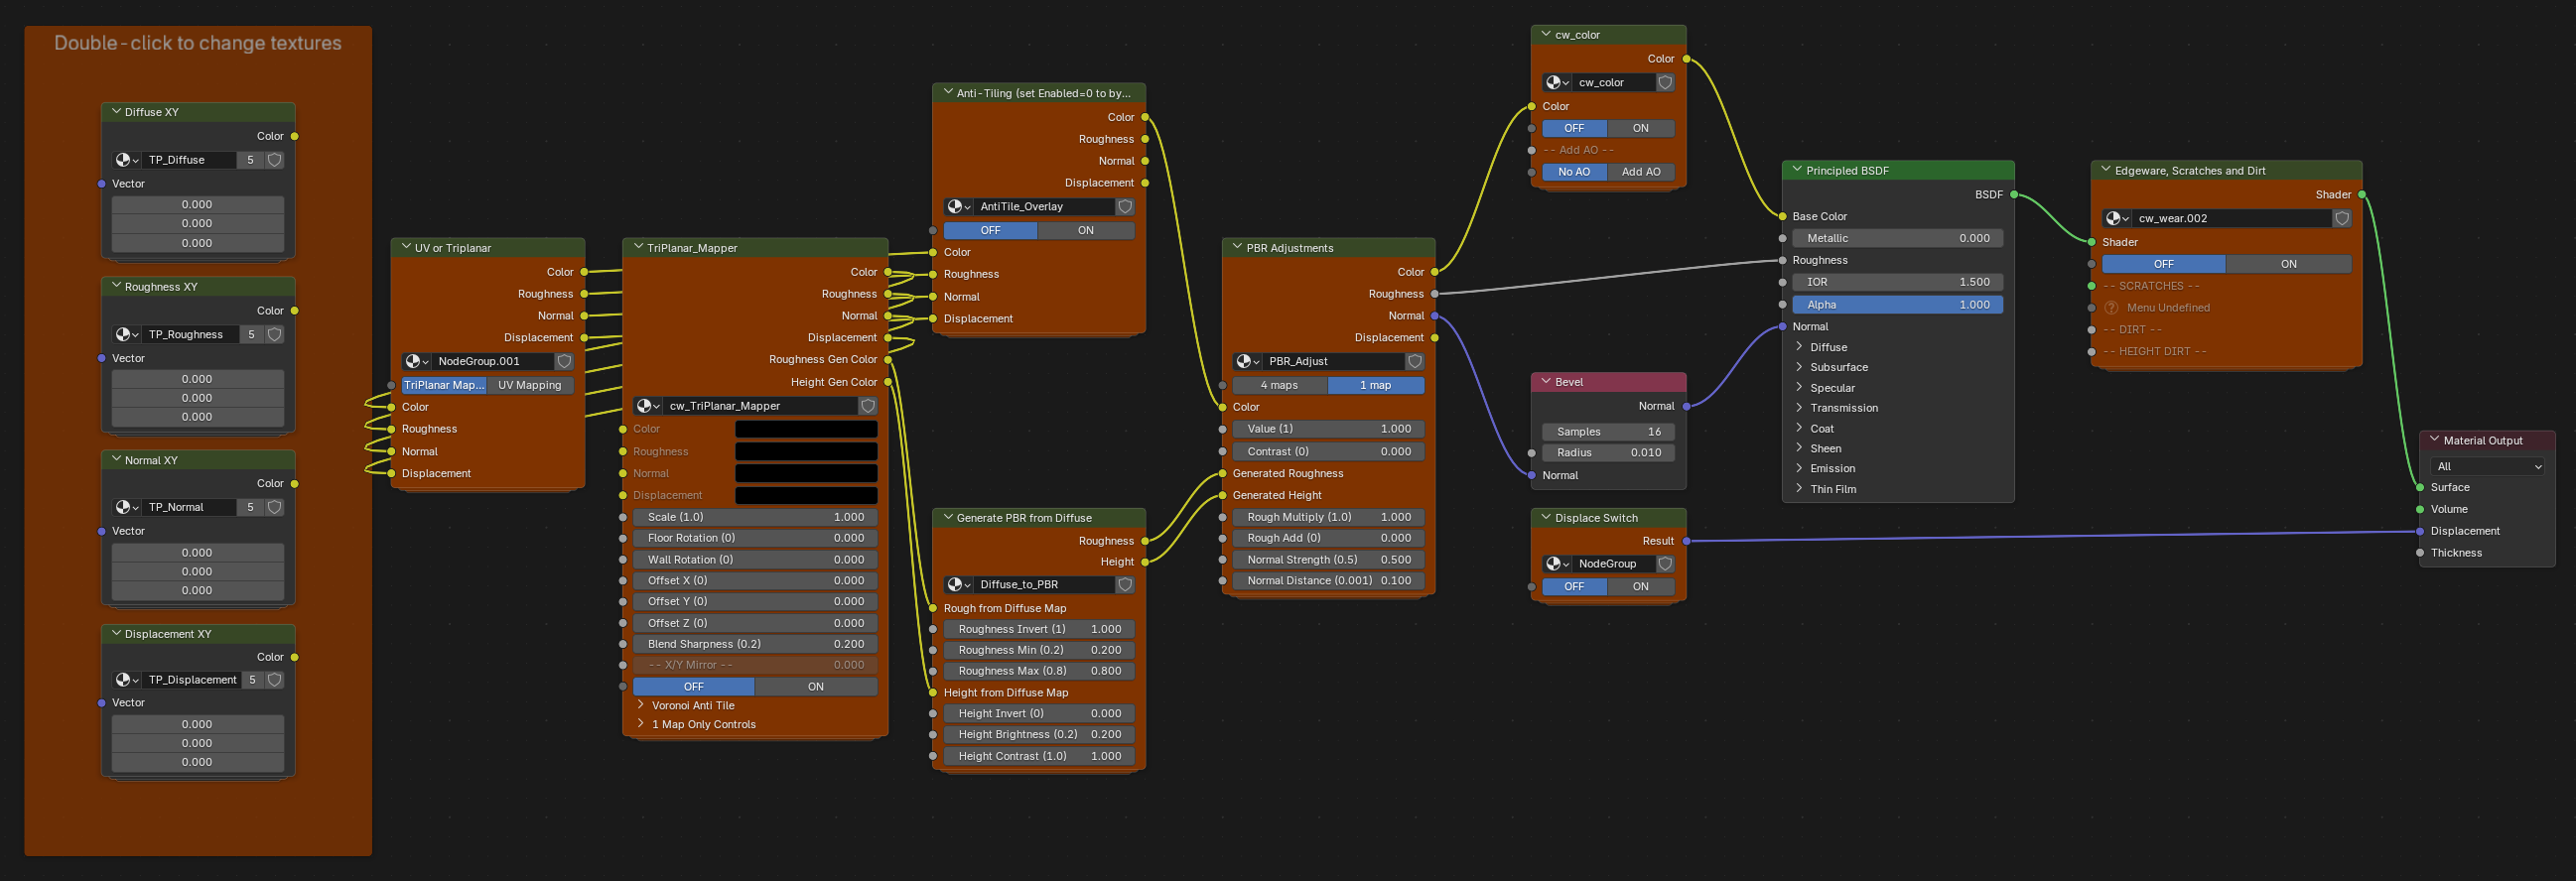
Task: Open Material Output target dropdown All
Action: 2488,467
